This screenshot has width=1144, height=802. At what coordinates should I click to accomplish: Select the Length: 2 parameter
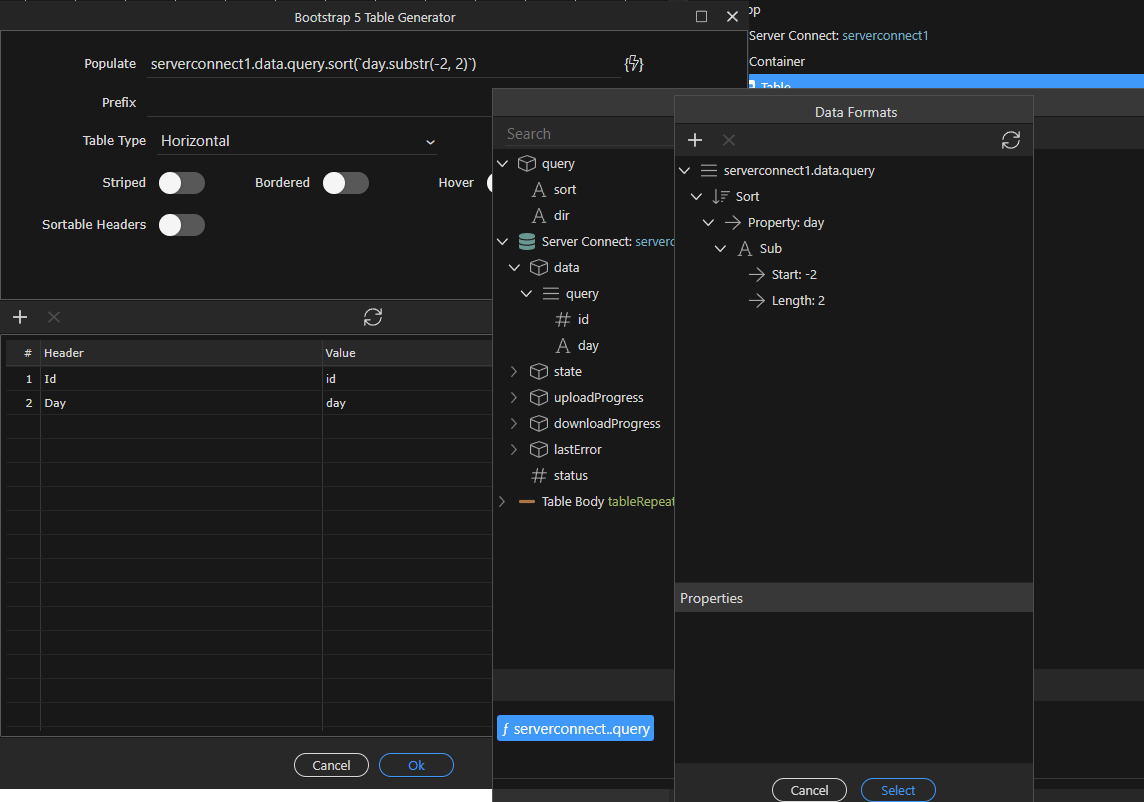coord(798,301)
